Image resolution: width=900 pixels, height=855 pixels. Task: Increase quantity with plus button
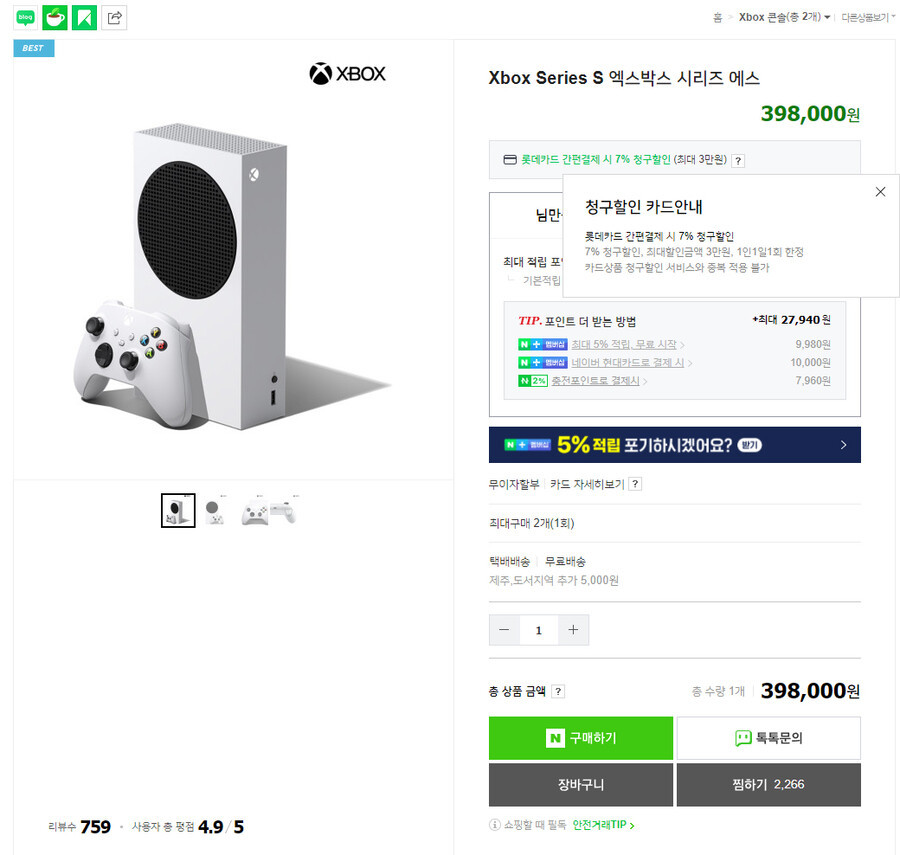573,630
